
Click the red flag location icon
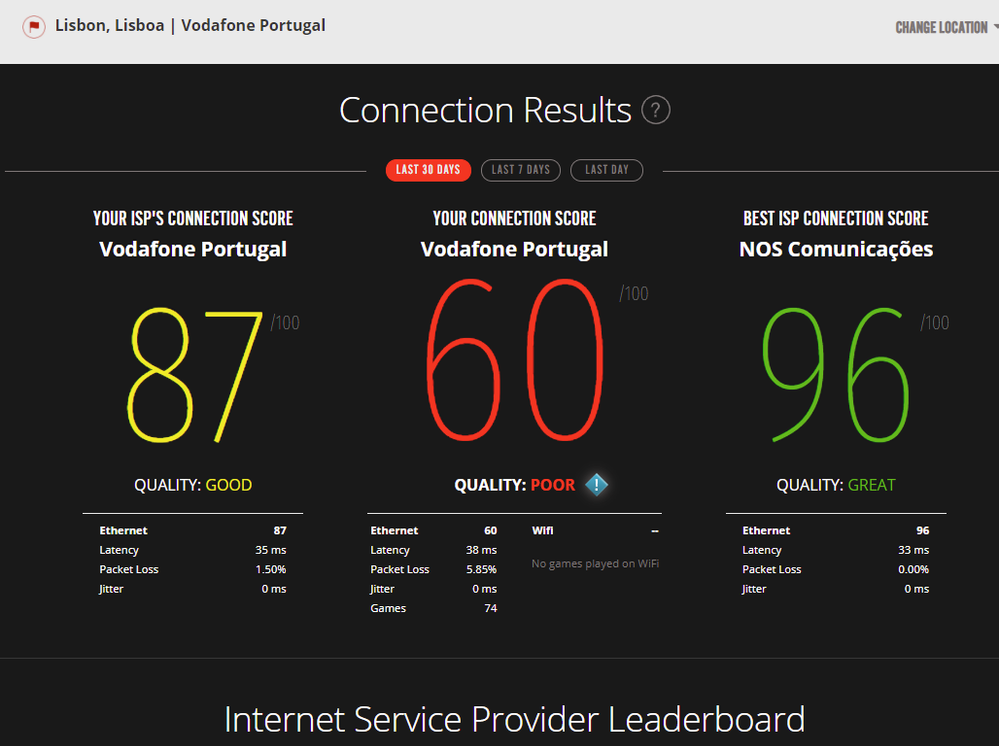pos(34,27)
